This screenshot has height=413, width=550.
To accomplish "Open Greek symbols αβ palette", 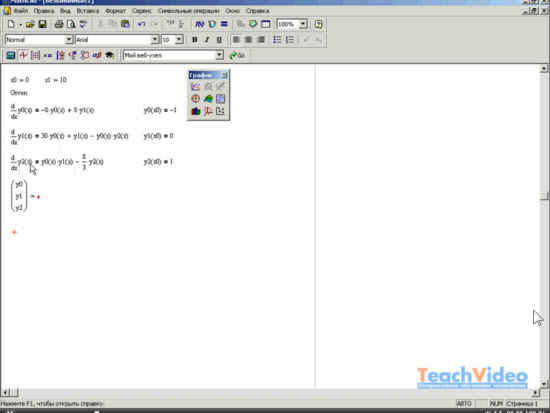I will click(x=97, y=55).
